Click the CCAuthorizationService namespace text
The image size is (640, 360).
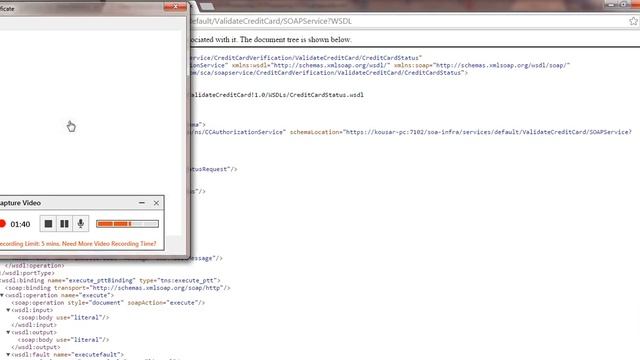pos(238,132)
